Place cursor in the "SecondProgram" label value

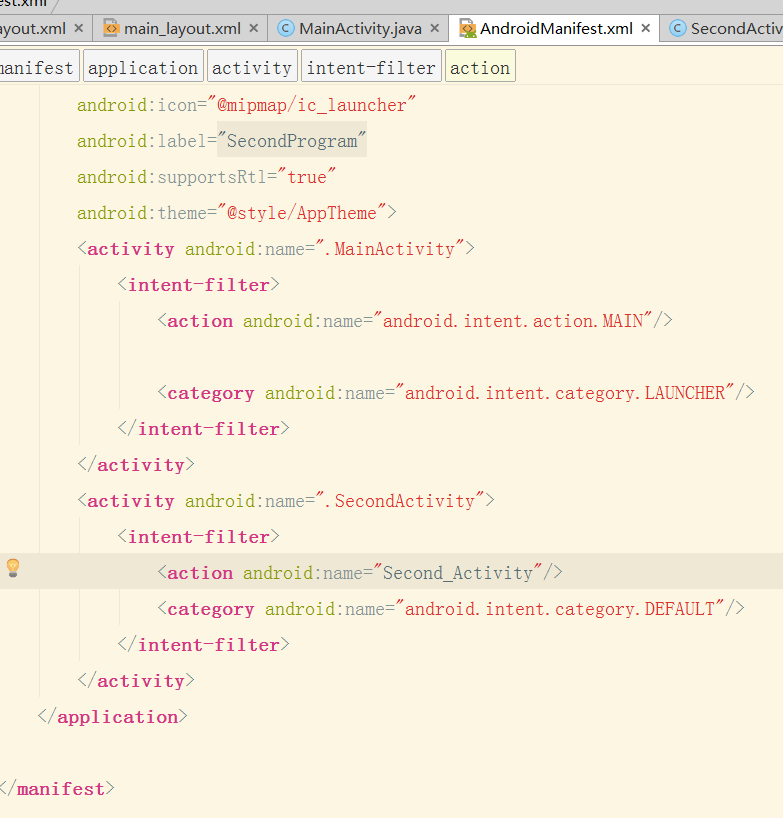291,141
